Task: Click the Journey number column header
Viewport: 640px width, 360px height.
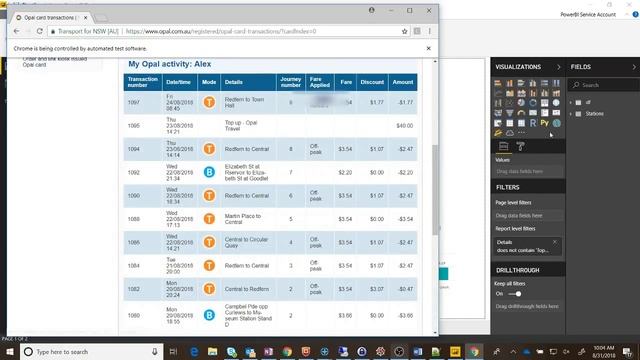Action: coord(291,82)
